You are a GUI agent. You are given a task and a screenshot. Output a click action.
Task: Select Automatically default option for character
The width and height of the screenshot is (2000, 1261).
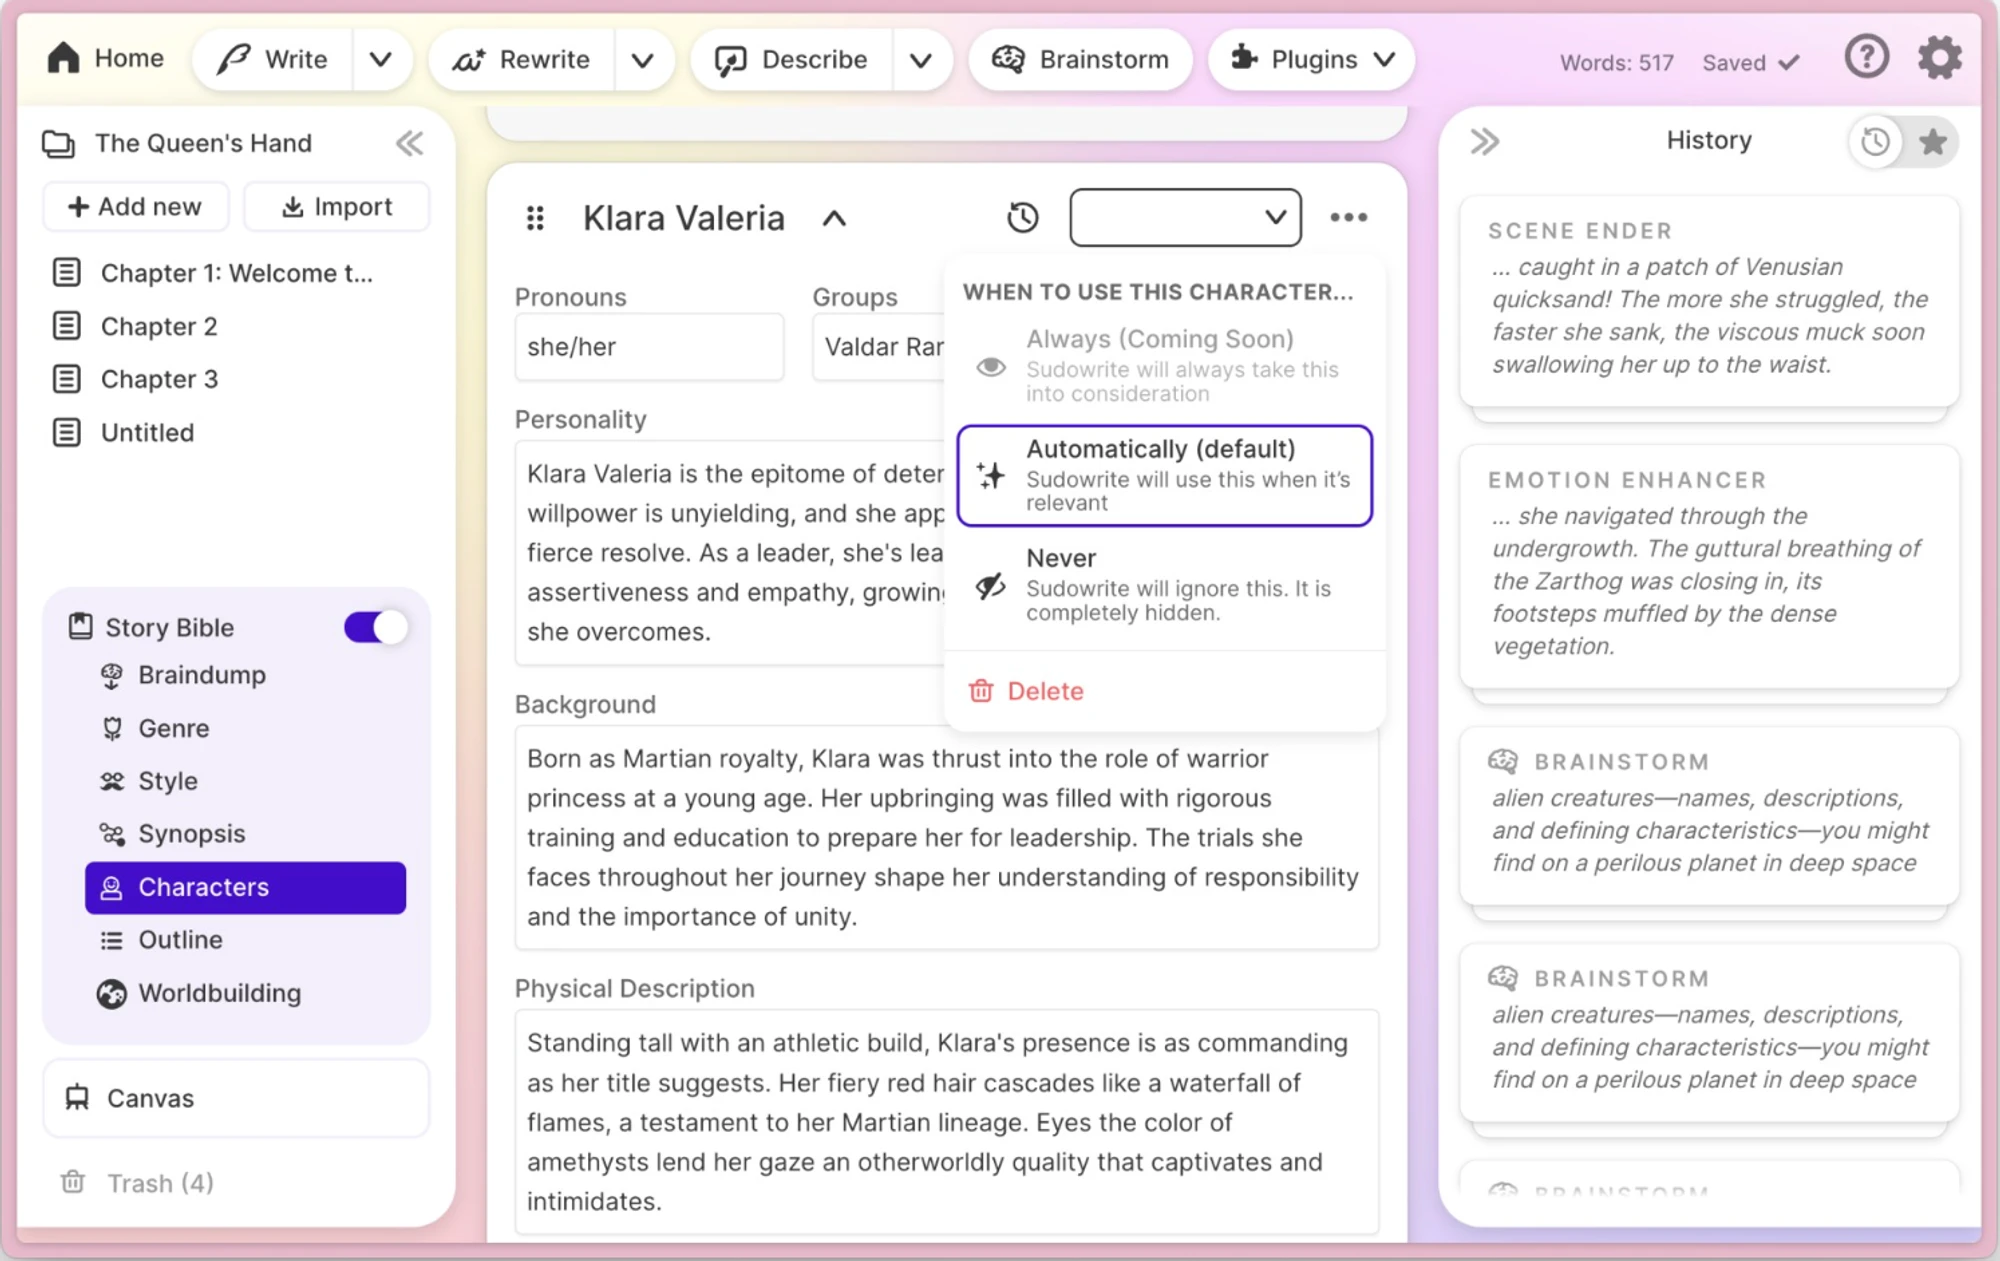1162,472
